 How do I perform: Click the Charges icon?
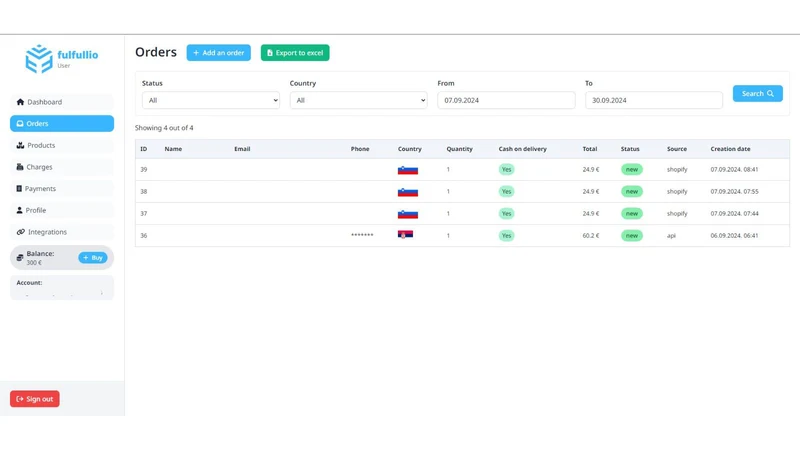pos(20,167)
